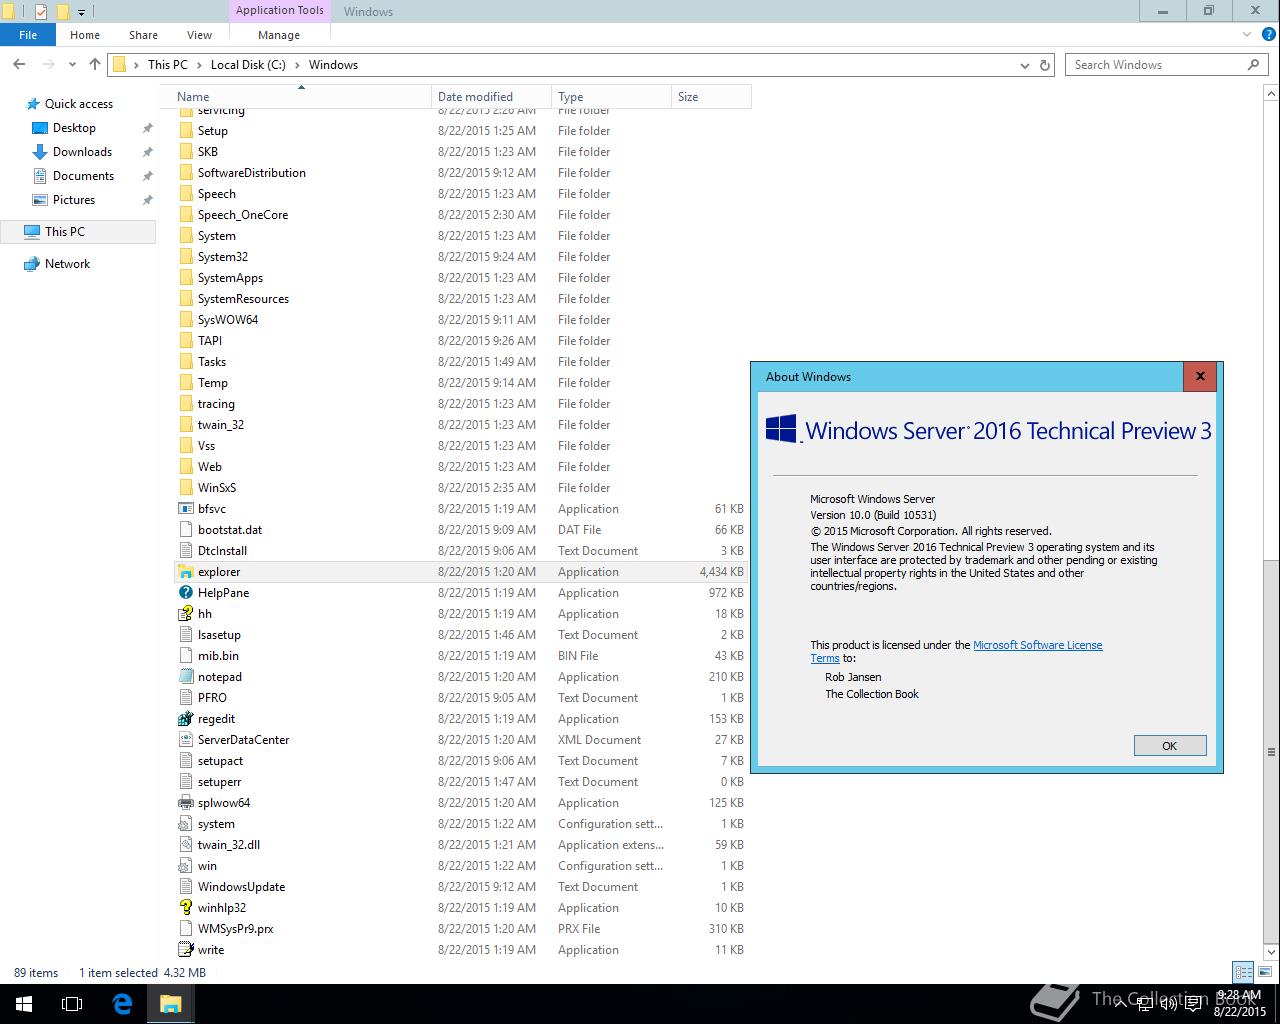Select the WindowsUpdate text document
The width and height of the screenshot is (1280, 1024).
(x=460, y=887)
